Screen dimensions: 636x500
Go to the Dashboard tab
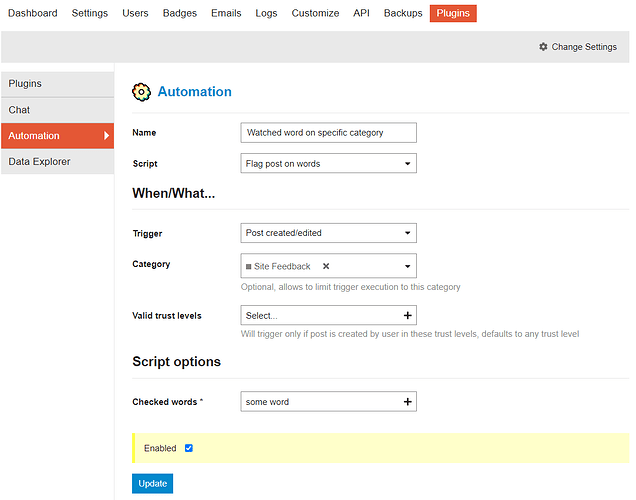coord(33,13)
